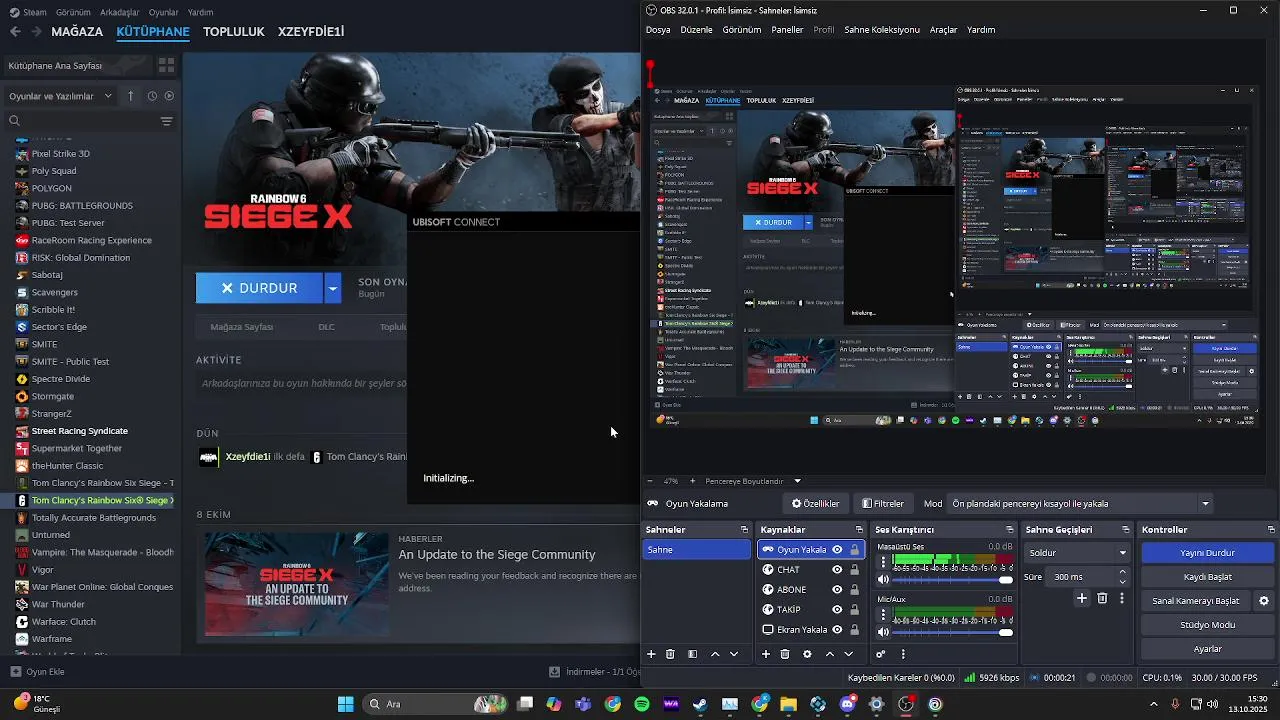Open preview scaling dropdown Pencereye Boyutlandır

(752, 481)
